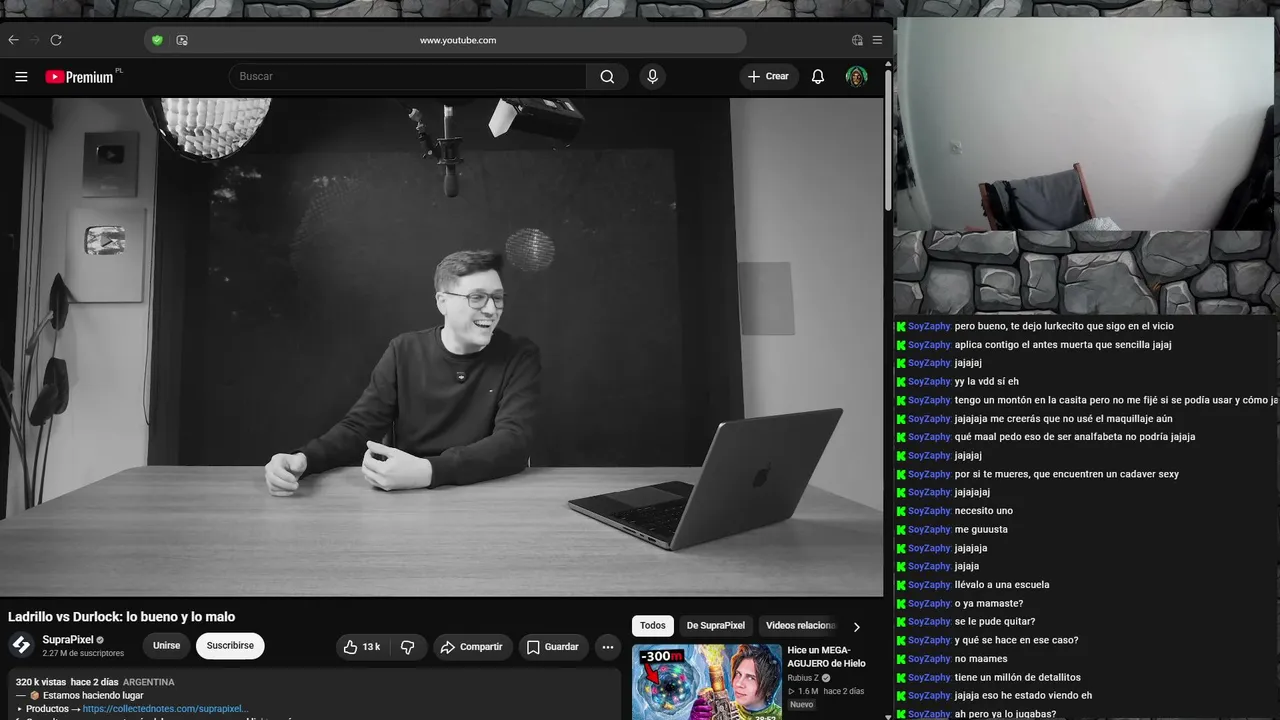Viewport: 1280px width, 720px height.
Task: Click the Unirse button
Action: (167, 646)
